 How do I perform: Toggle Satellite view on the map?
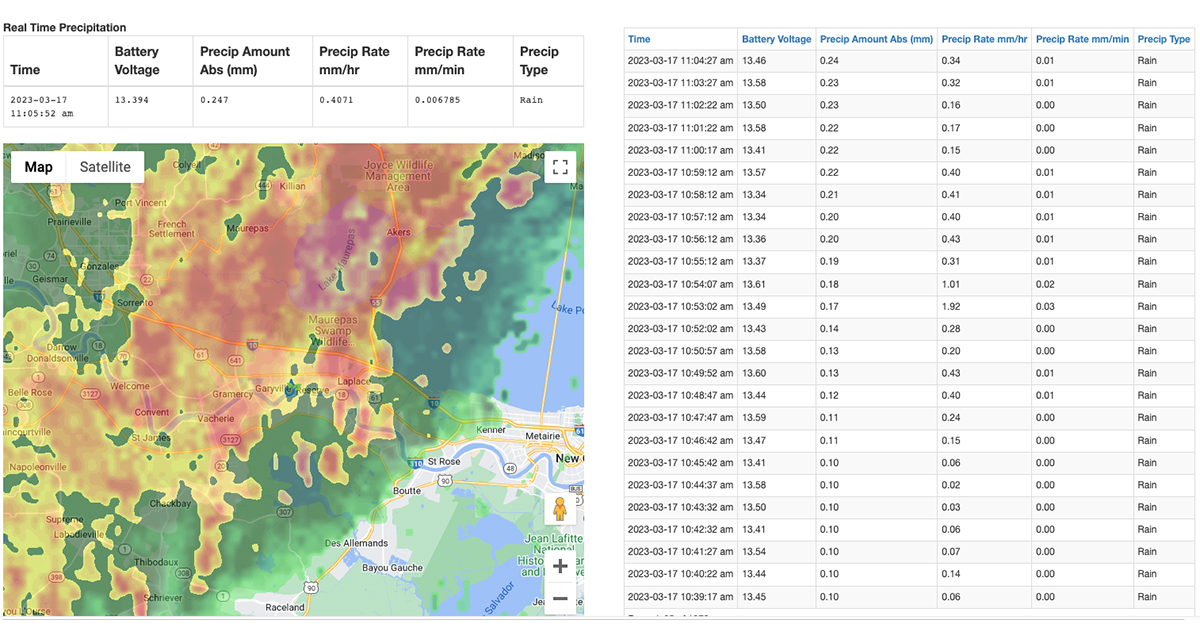105,167
